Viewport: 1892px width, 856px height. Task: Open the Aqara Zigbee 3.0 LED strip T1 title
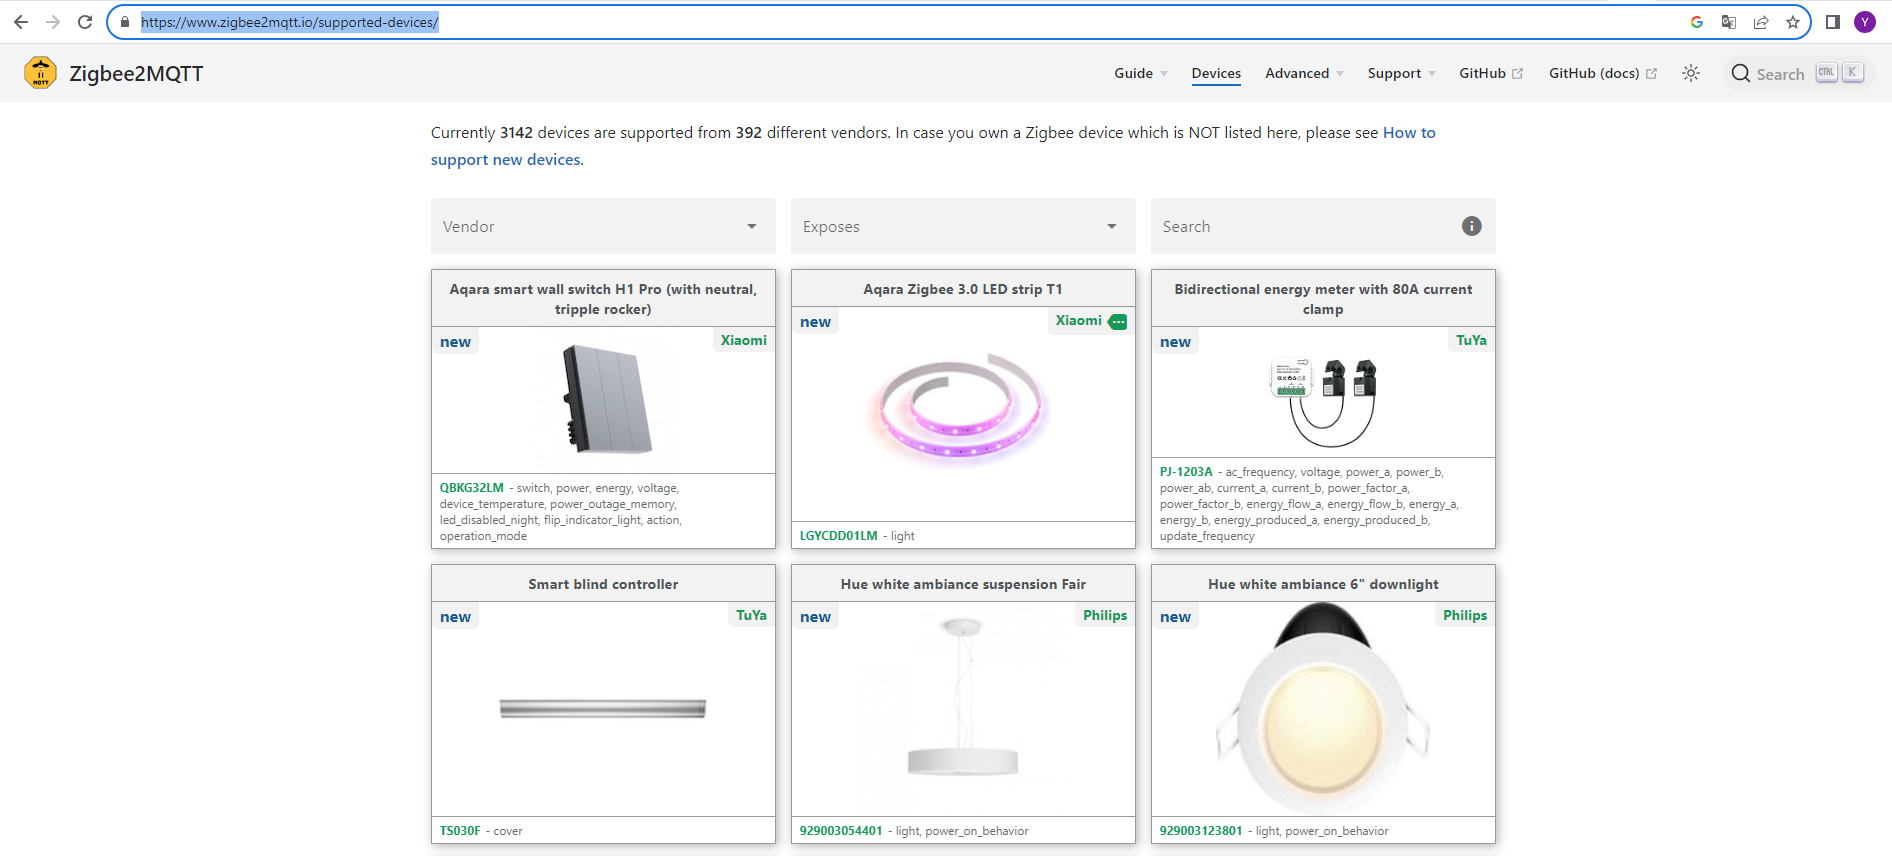click(x=963, y=289)
